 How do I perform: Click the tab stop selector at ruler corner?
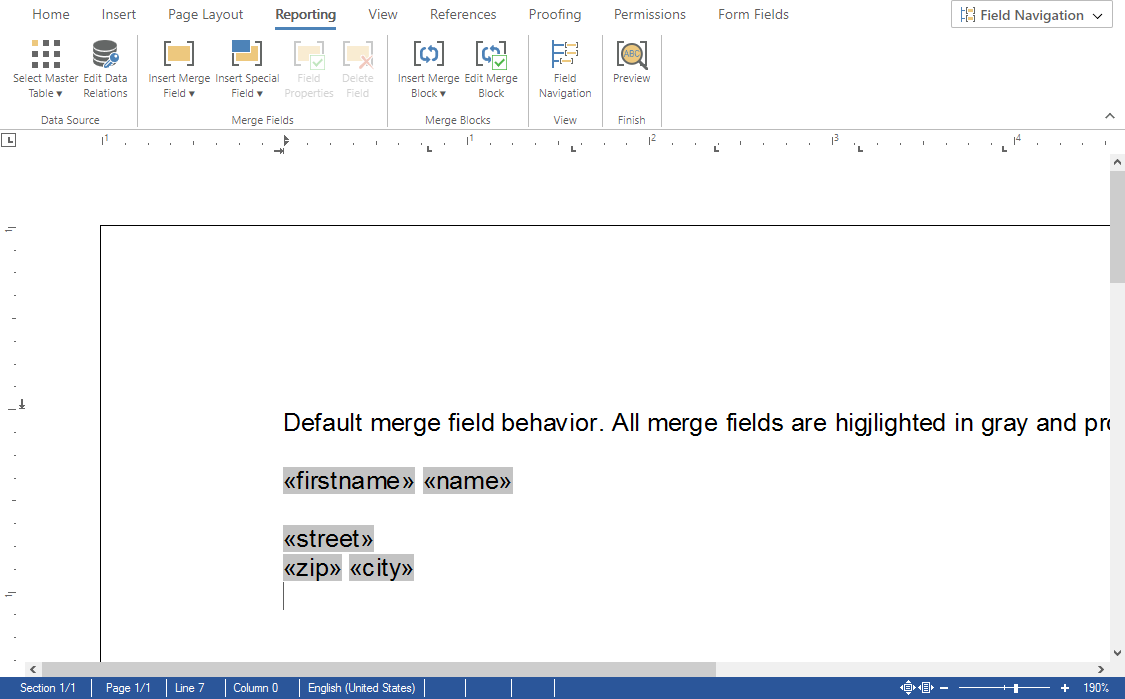9,140
